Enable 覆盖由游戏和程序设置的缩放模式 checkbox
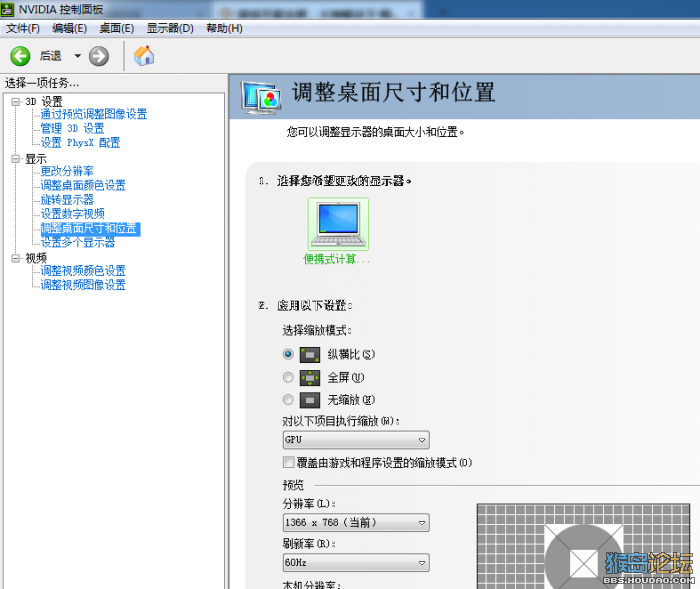The image size is (700, 589). tap(288, 462)
